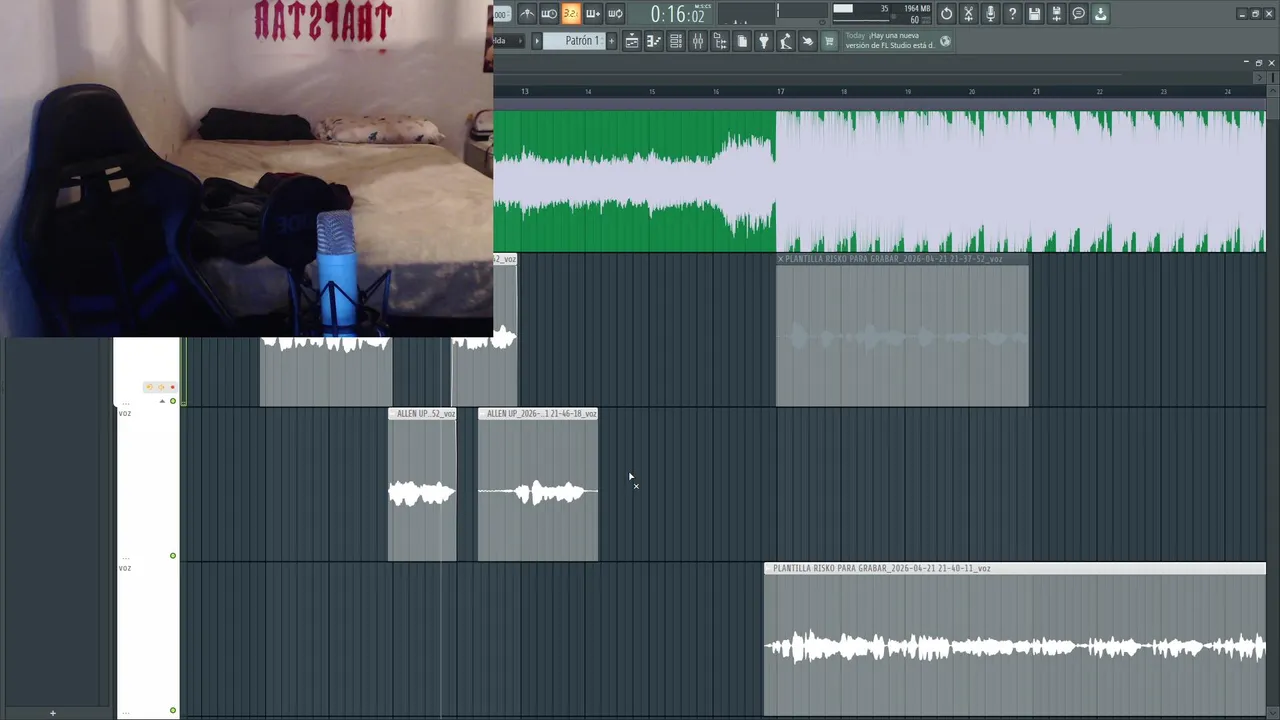This screenshot has height=720, width=1280.
Task: Toggle the metronome button
Action: (527, 13)
